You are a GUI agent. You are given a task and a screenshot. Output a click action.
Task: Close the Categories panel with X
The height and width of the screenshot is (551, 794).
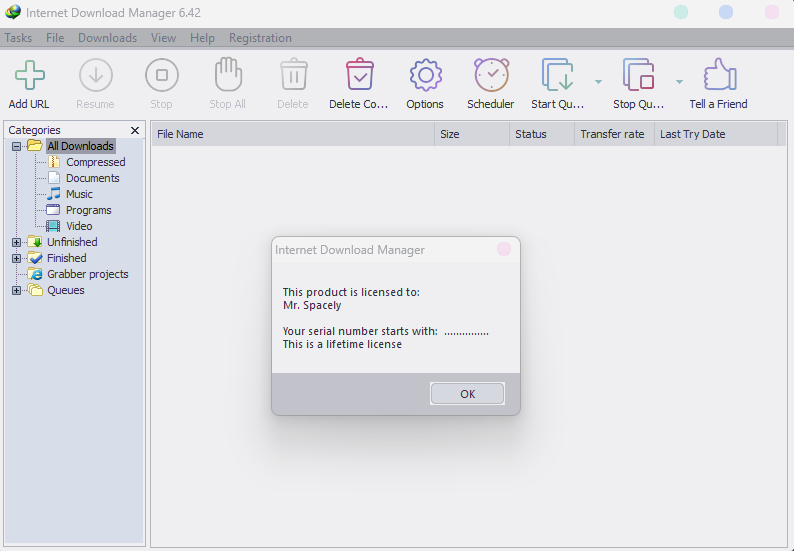(135, 131)
